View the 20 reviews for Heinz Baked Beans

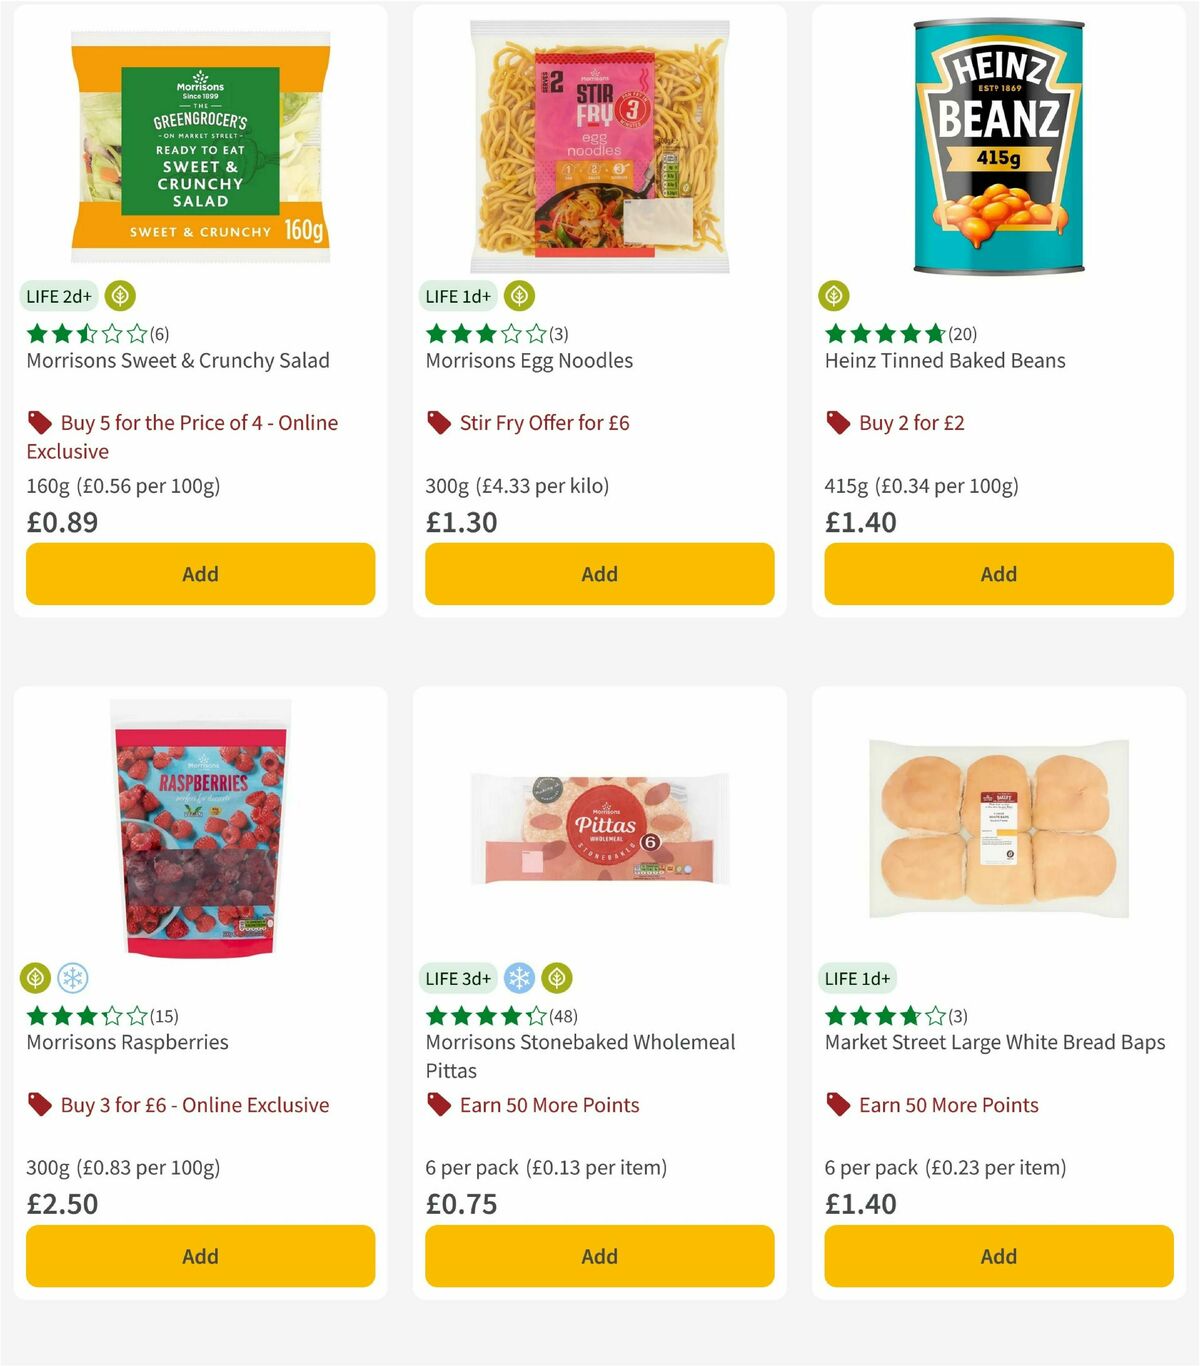point(962,334)
